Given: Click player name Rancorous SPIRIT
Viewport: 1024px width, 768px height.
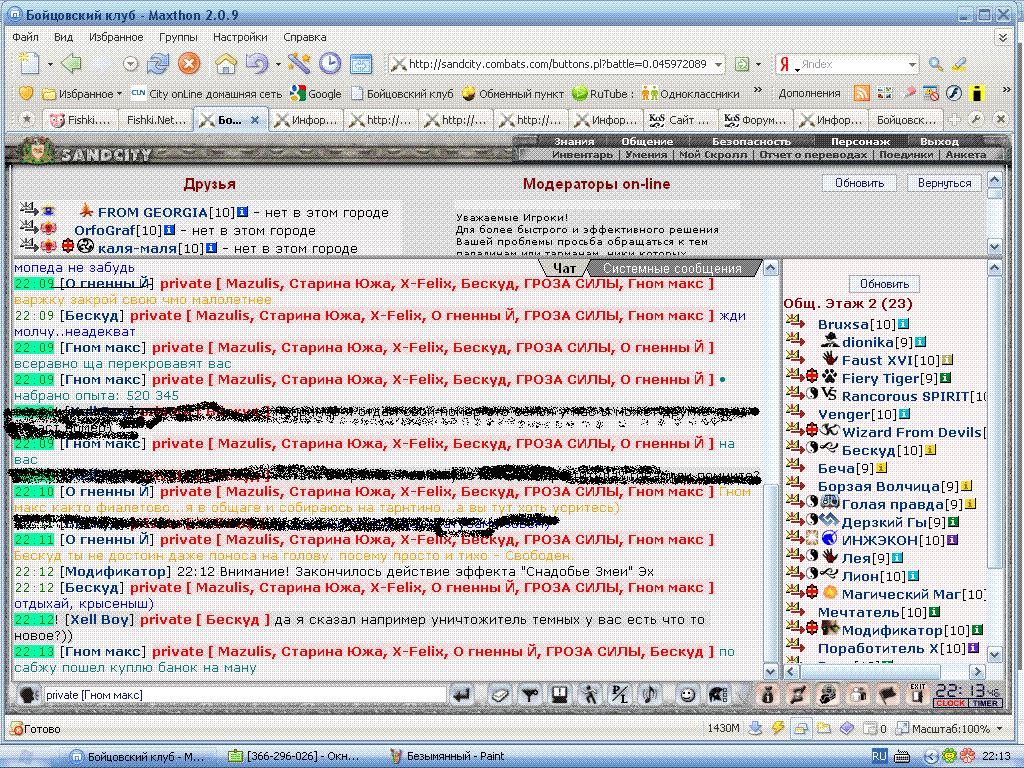Looking at the screenshot, I should (x=905, y=396).
